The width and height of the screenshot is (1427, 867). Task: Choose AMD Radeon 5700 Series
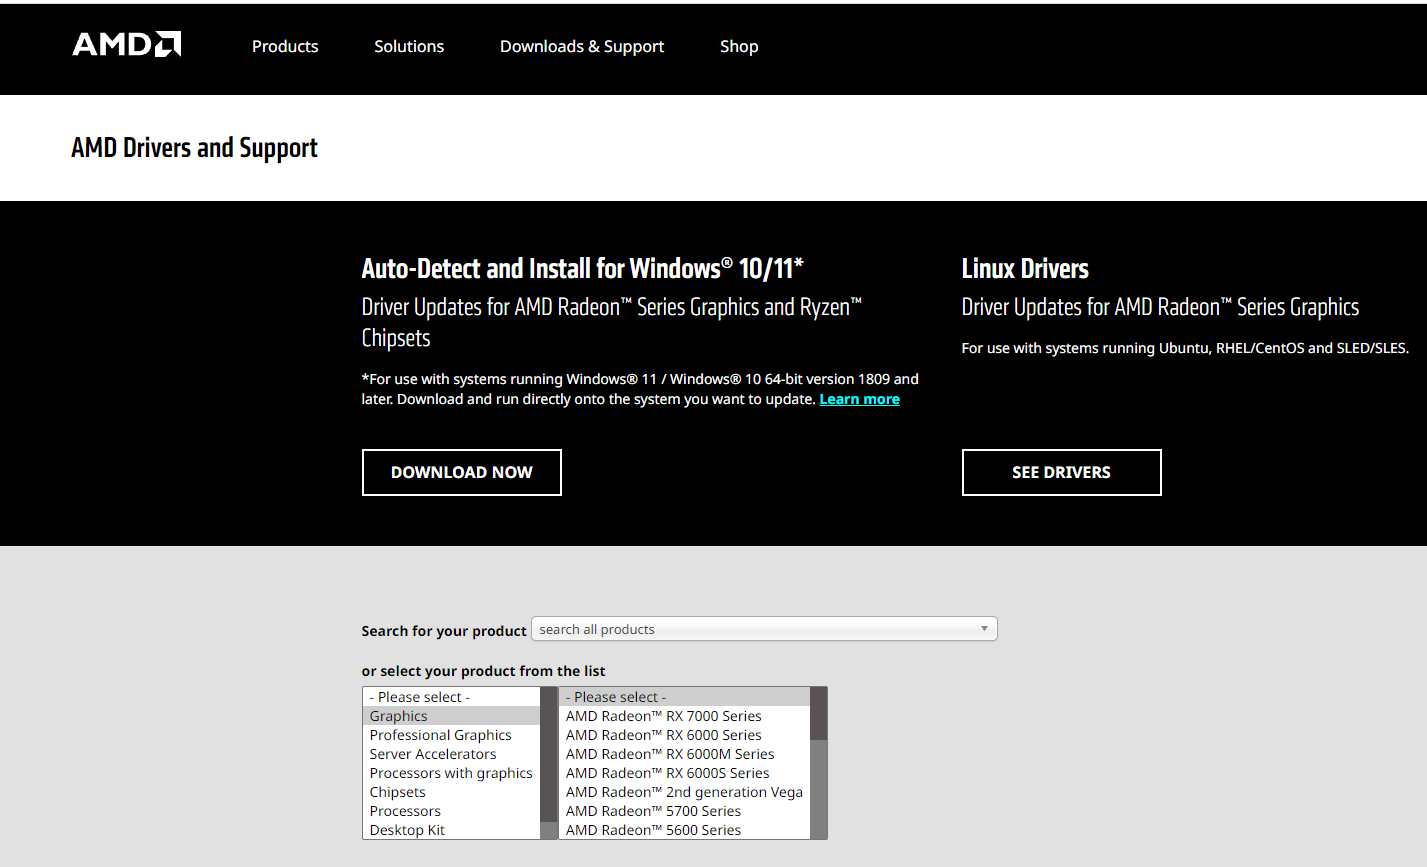point(684,811)
